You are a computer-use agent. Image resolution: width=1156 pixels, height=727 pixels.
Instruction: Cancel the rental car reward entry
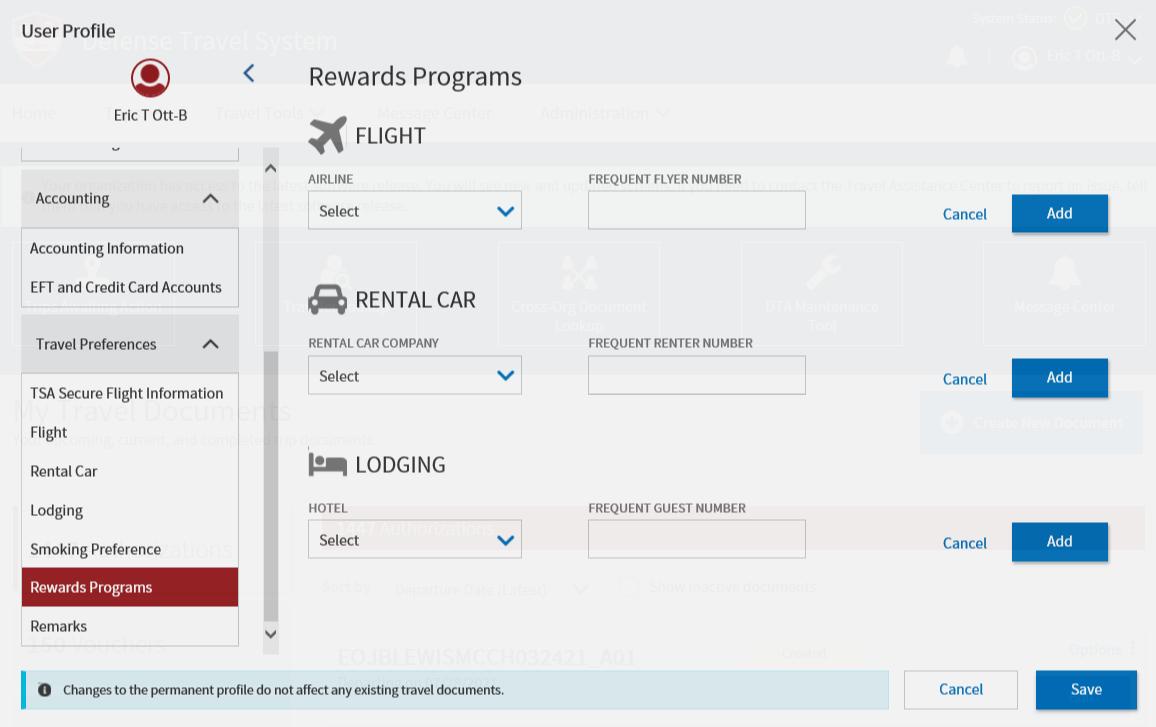[964, 379]
